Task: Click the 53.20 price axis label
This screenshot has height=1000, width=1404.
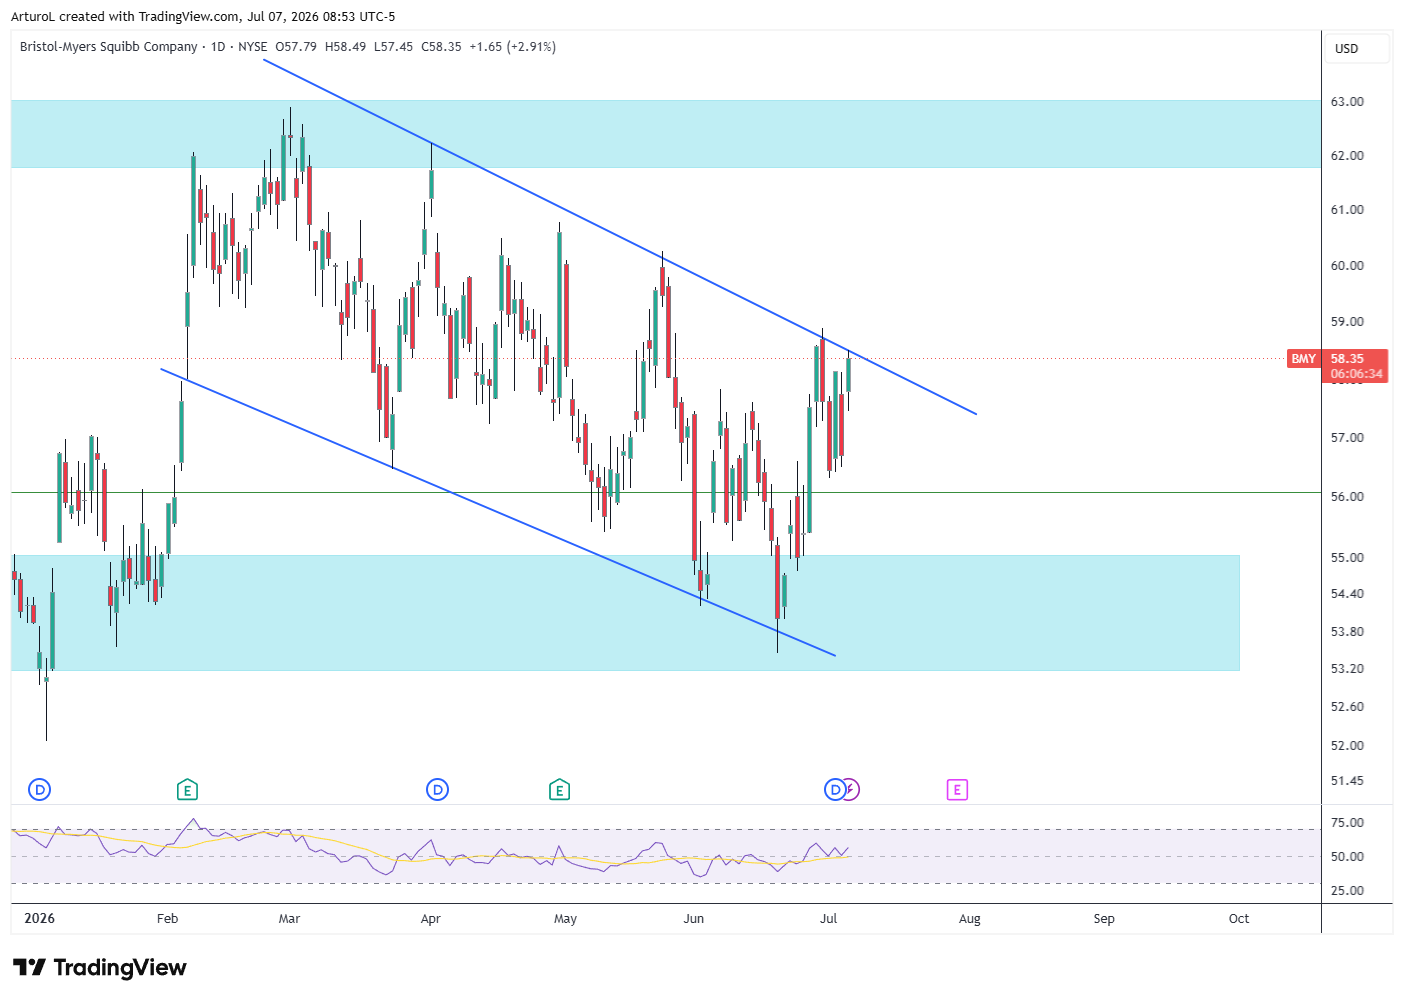Action: (1347, 668)
